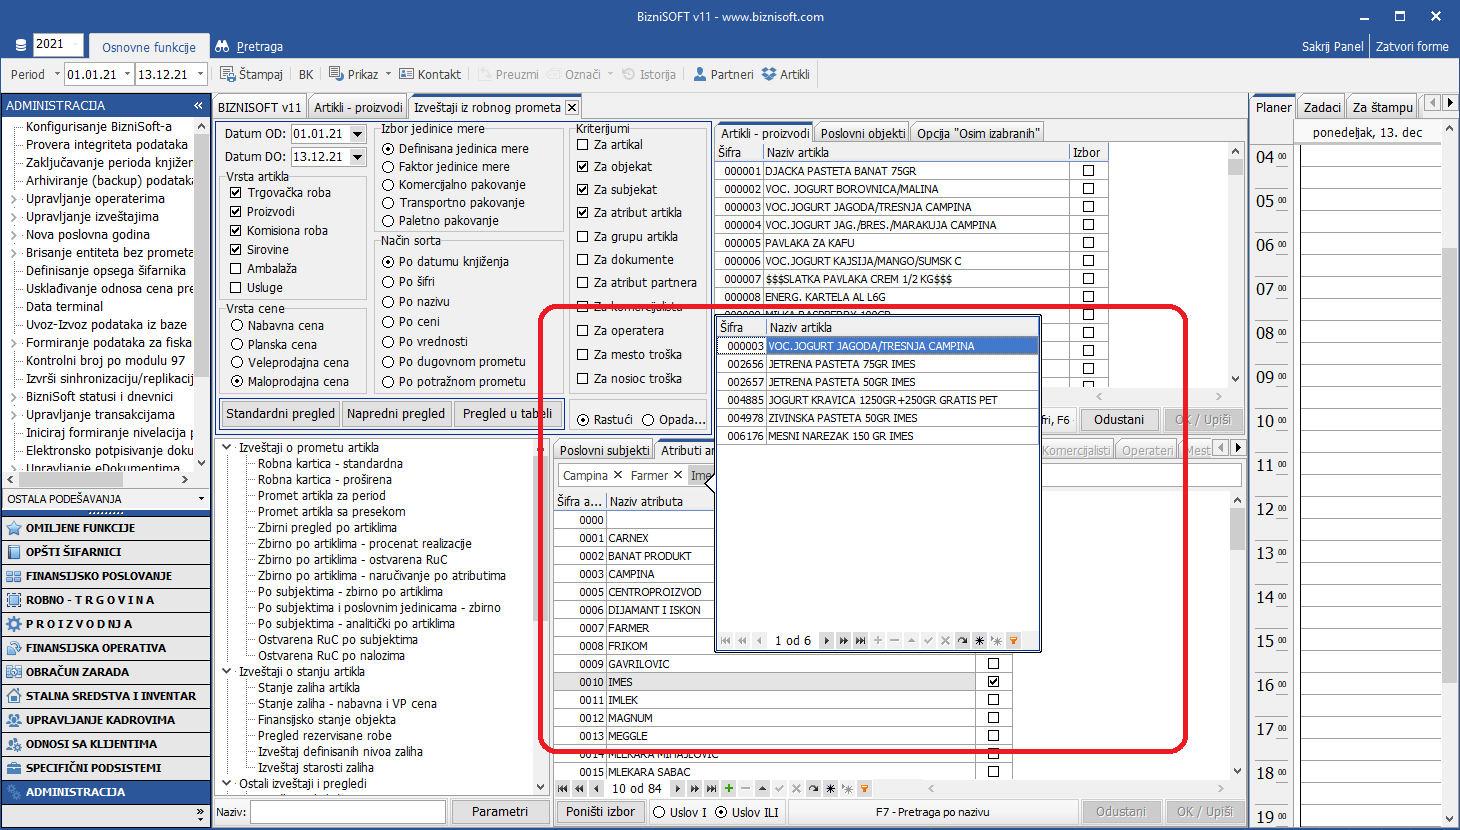Click orange filter icon in popup navigator
The width and height of the screenshot is (1460, 830).
[x=1013, y=641]
